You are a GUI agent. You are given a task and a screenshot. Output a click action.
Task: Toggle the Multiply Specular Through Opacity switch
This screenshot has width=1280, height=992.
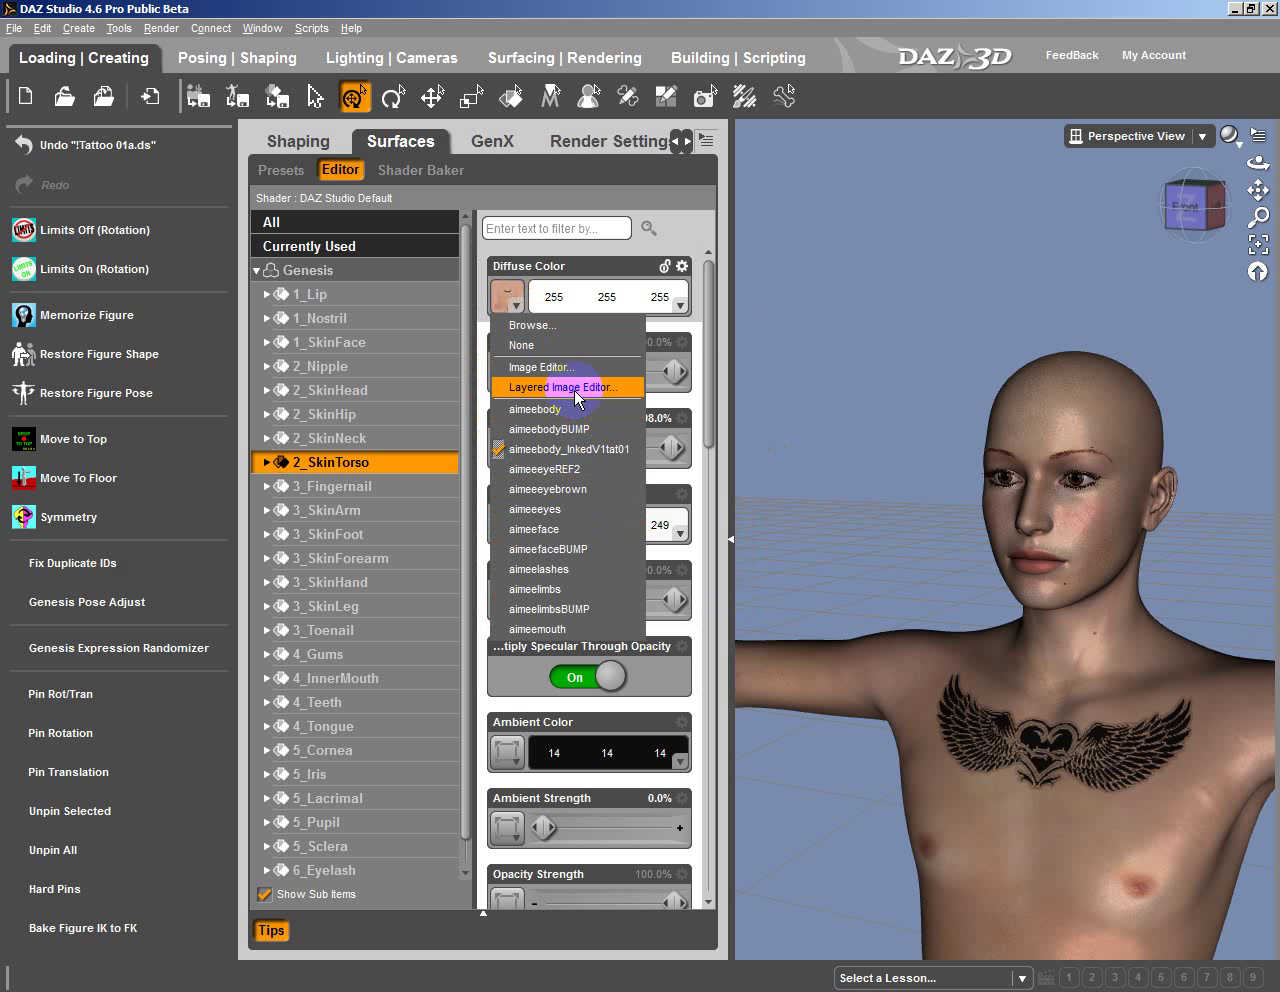pos(588,677)
